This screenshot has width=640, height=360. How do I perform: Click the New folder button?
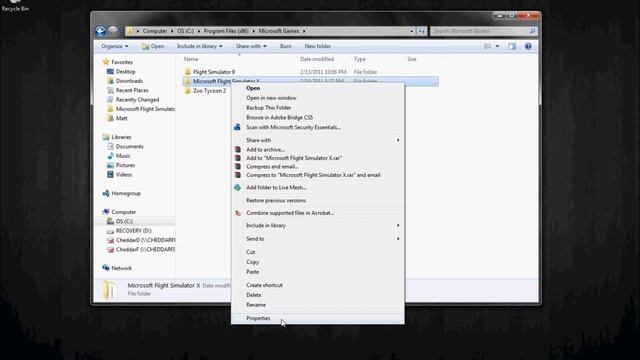point(318,46)
